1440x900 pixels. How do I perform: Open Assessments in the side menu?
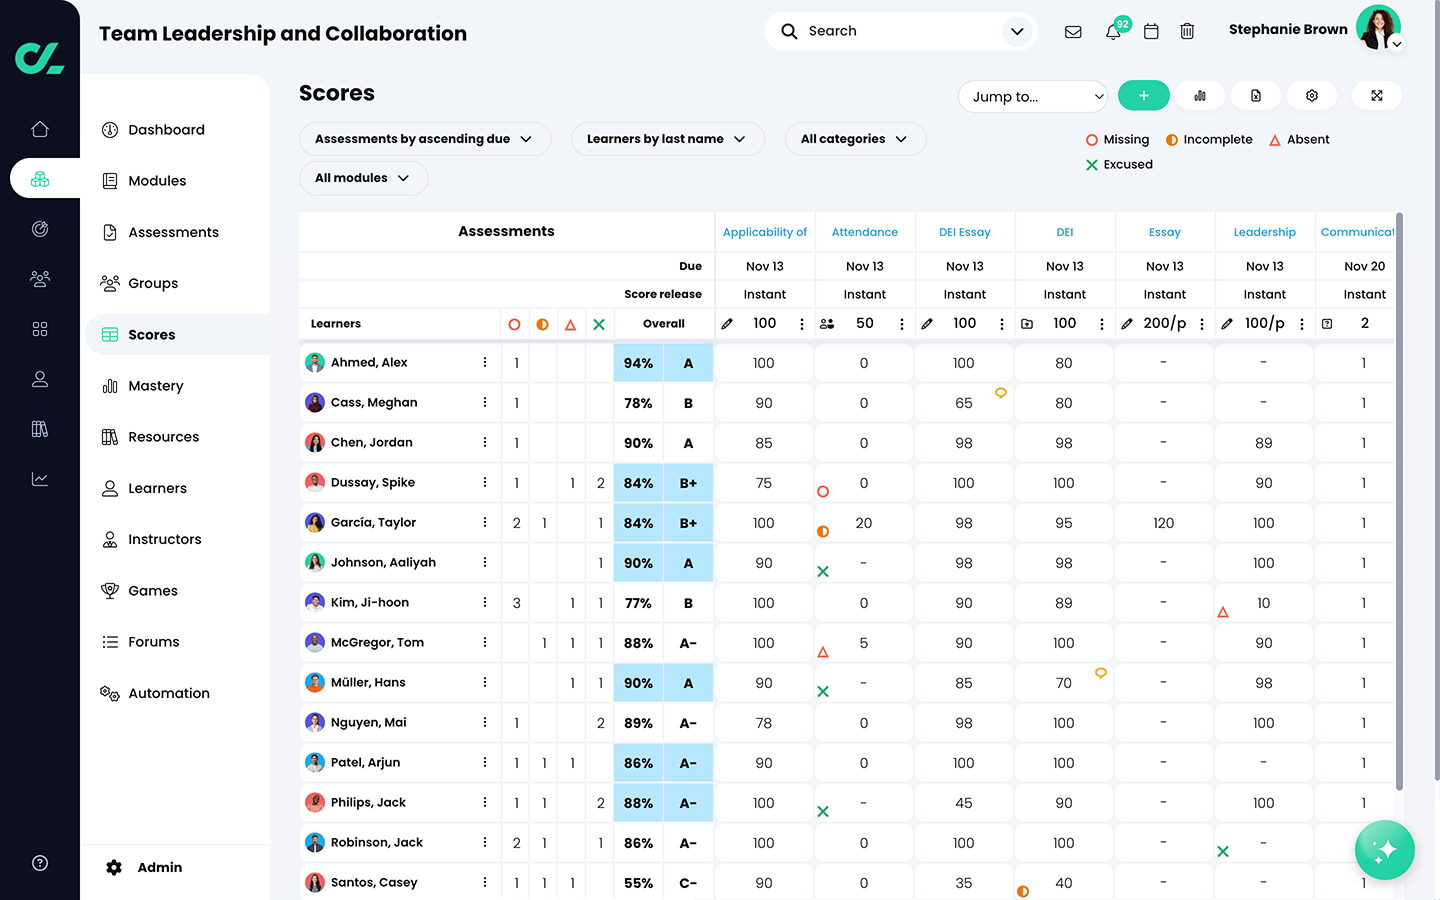pyautogui.click(x=173, y=232)
